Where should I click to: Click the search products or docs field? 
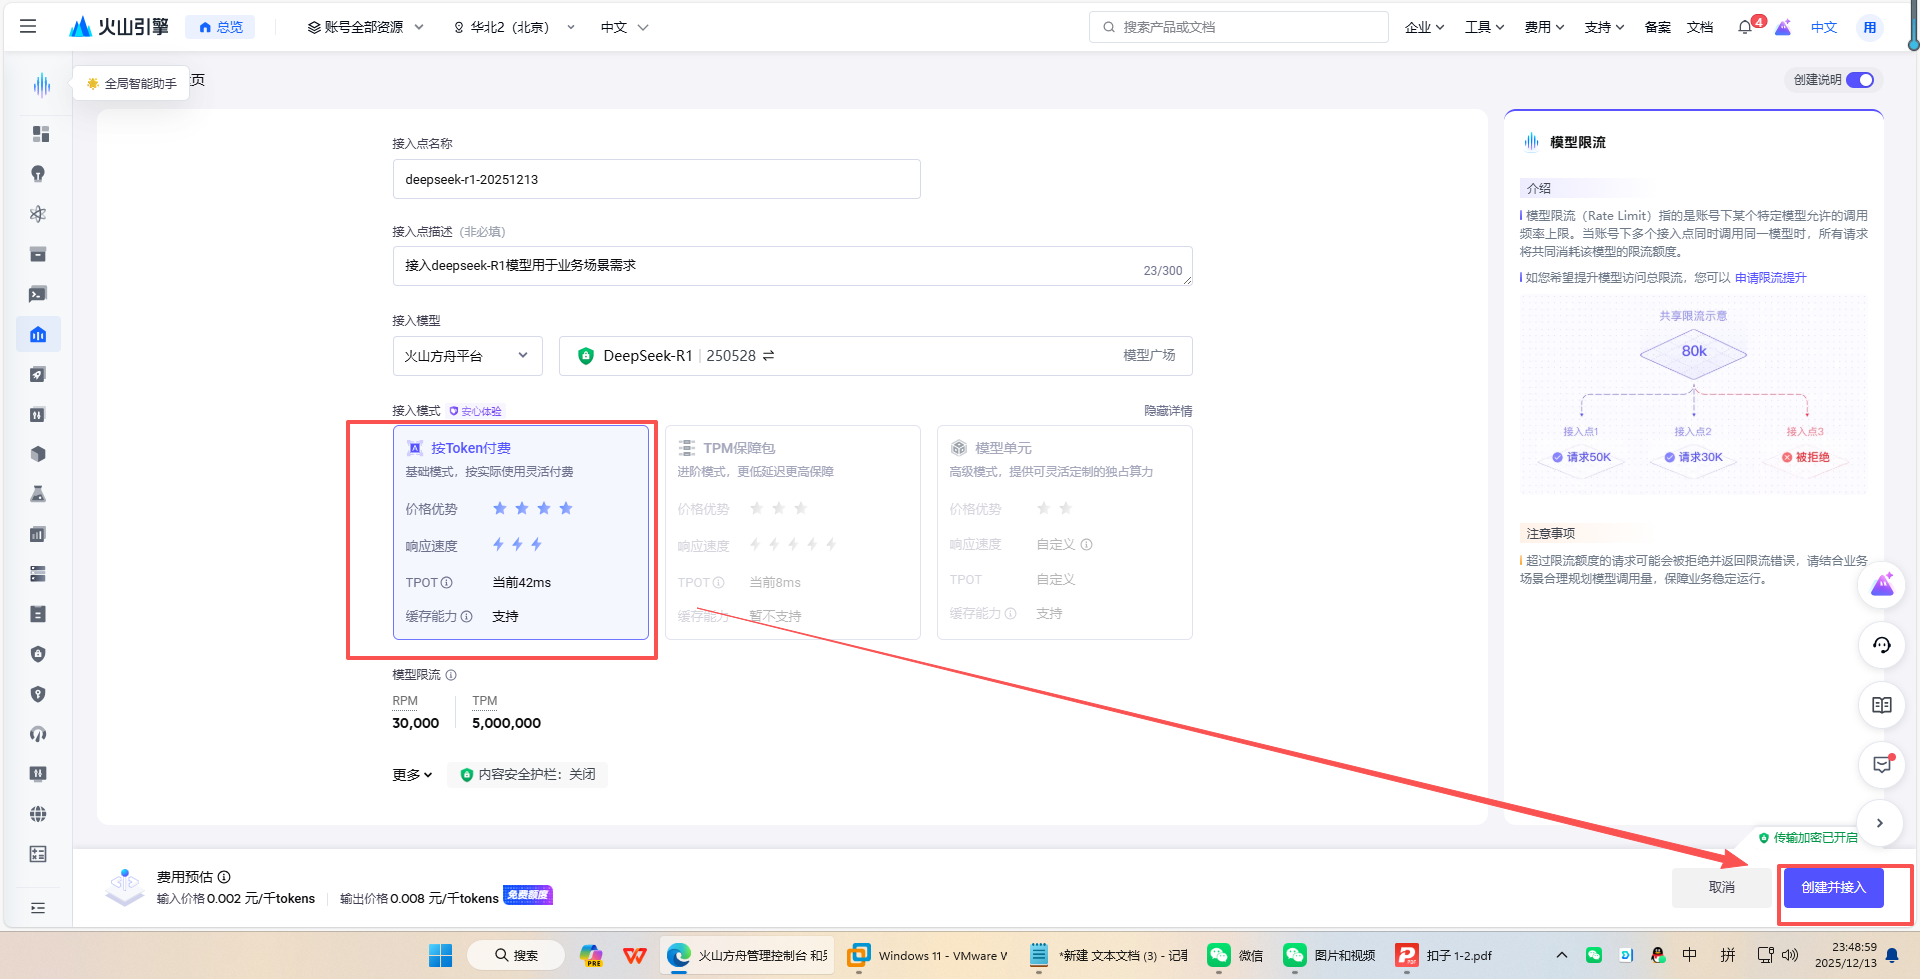click(1238, 27)
